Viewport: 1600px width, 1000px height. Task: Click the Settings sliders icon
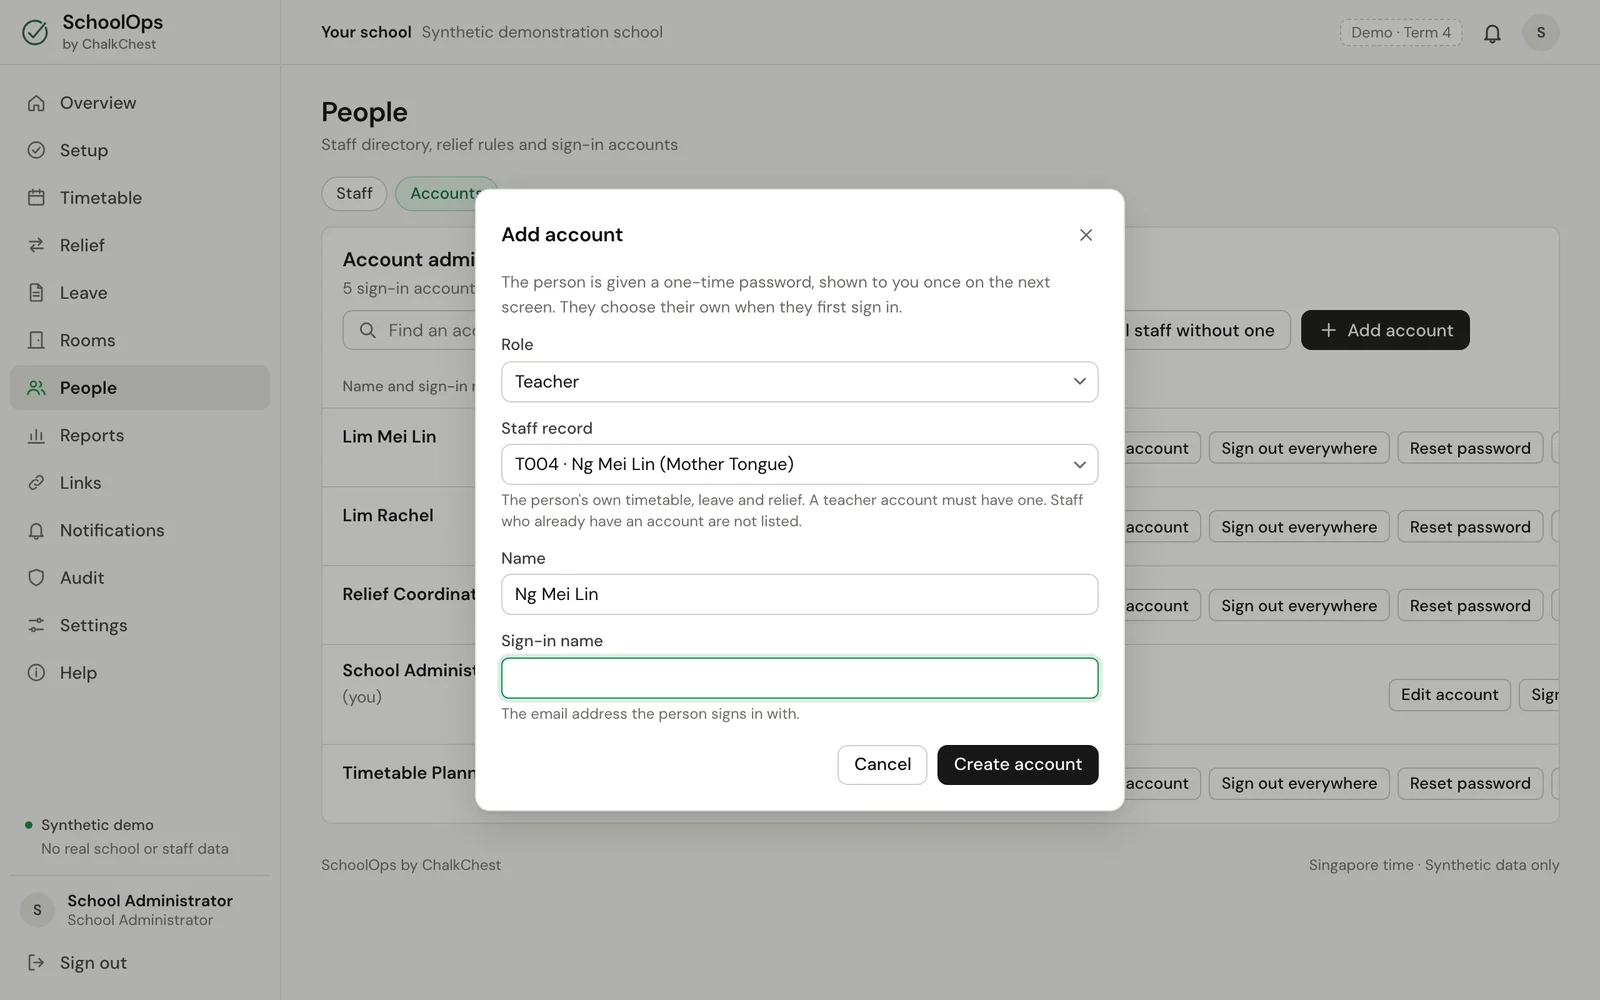pyautogui.click(x=36, y=625)
